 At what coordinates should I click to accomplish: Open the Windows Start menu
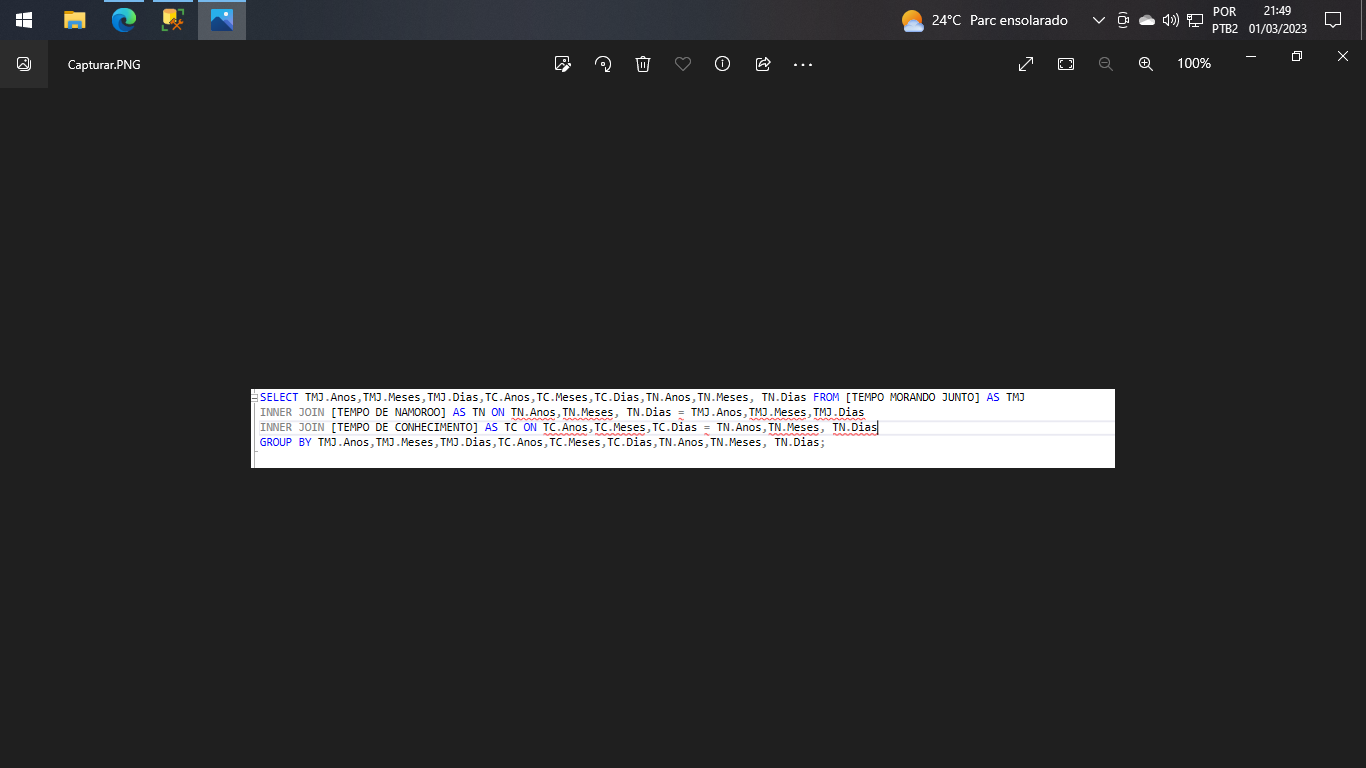(24, 20)
